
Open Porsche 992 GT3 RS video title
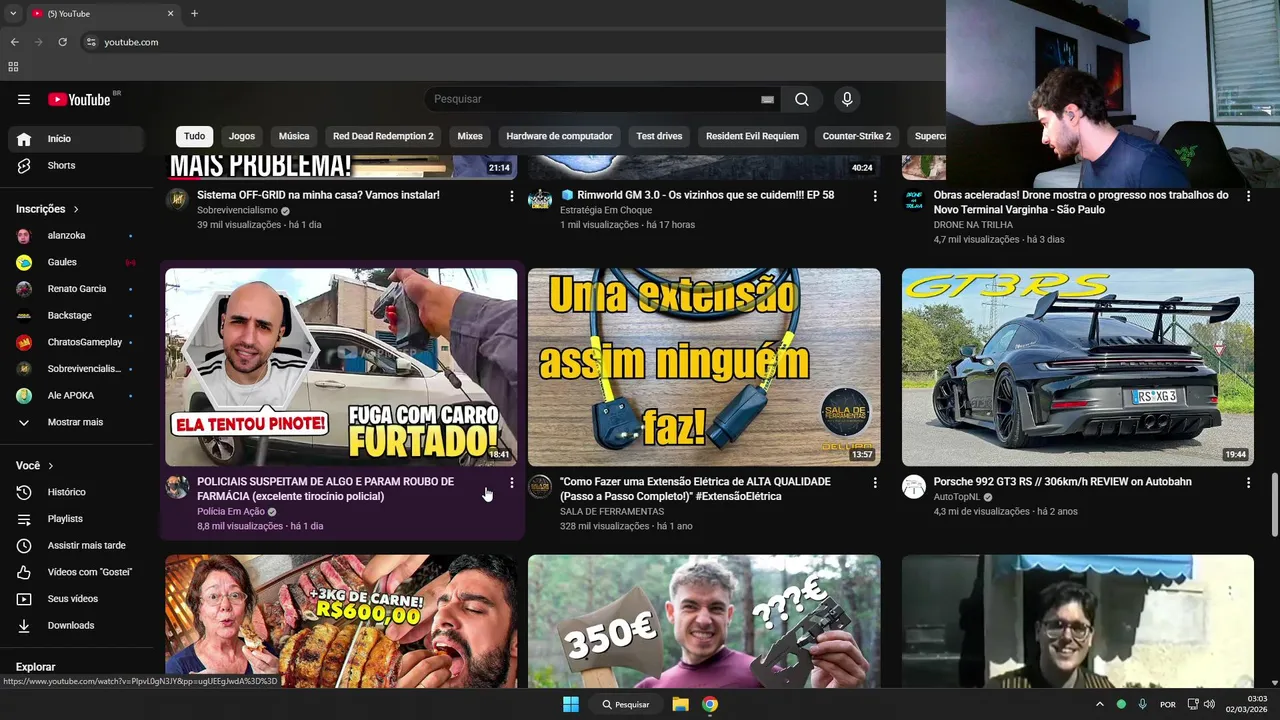click(1063, 482)
